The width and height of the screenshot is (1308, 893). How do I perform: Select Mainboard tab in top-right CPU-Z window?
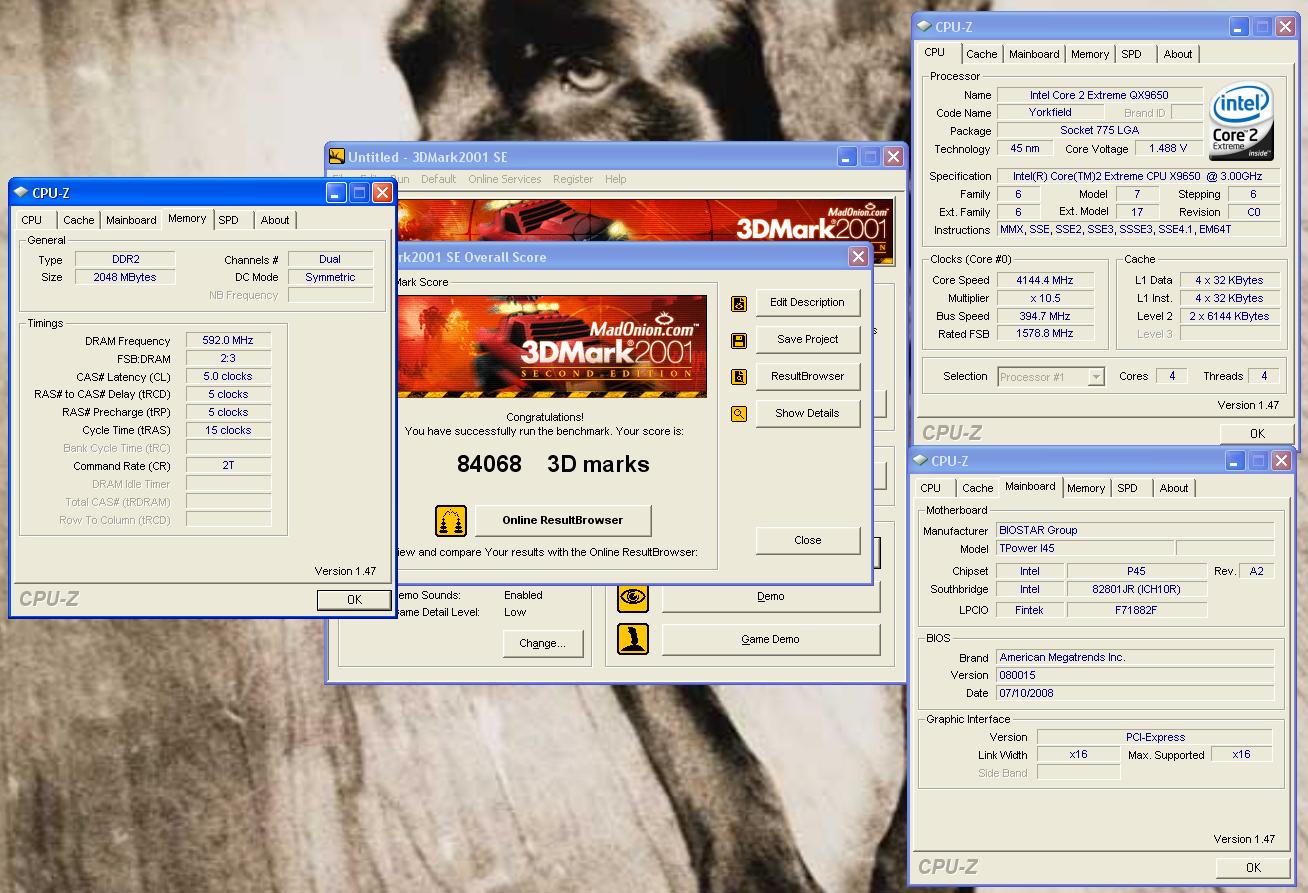1034,54
